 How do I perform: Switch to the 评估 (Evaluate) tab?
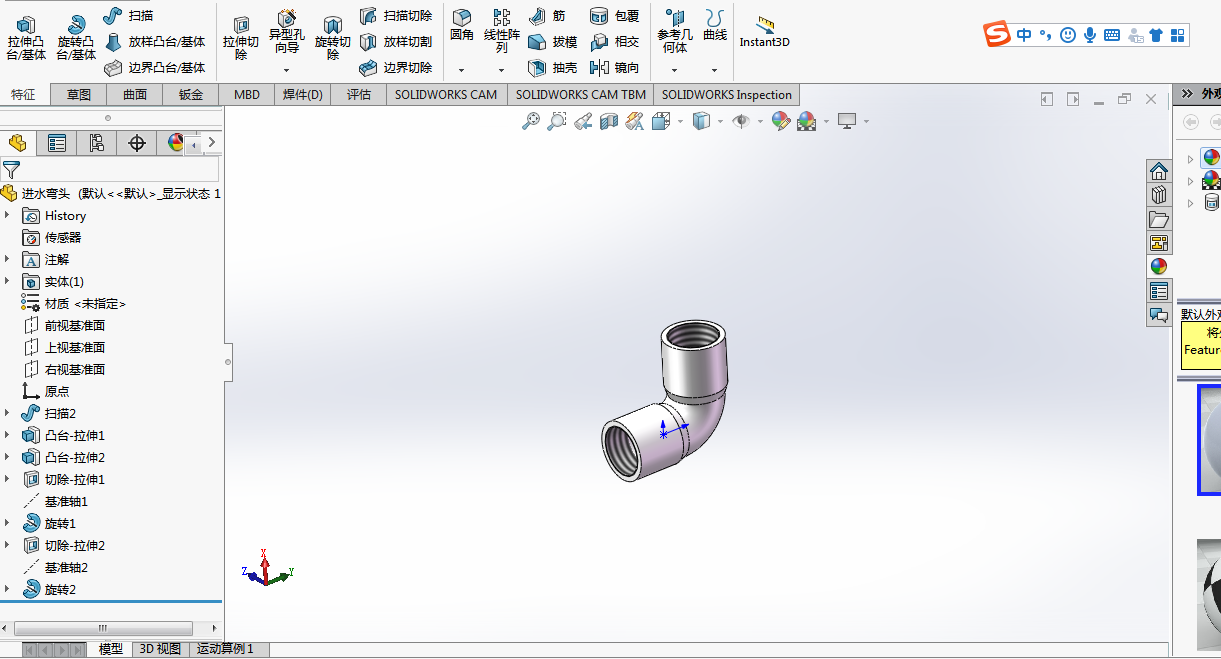(359, 95)
